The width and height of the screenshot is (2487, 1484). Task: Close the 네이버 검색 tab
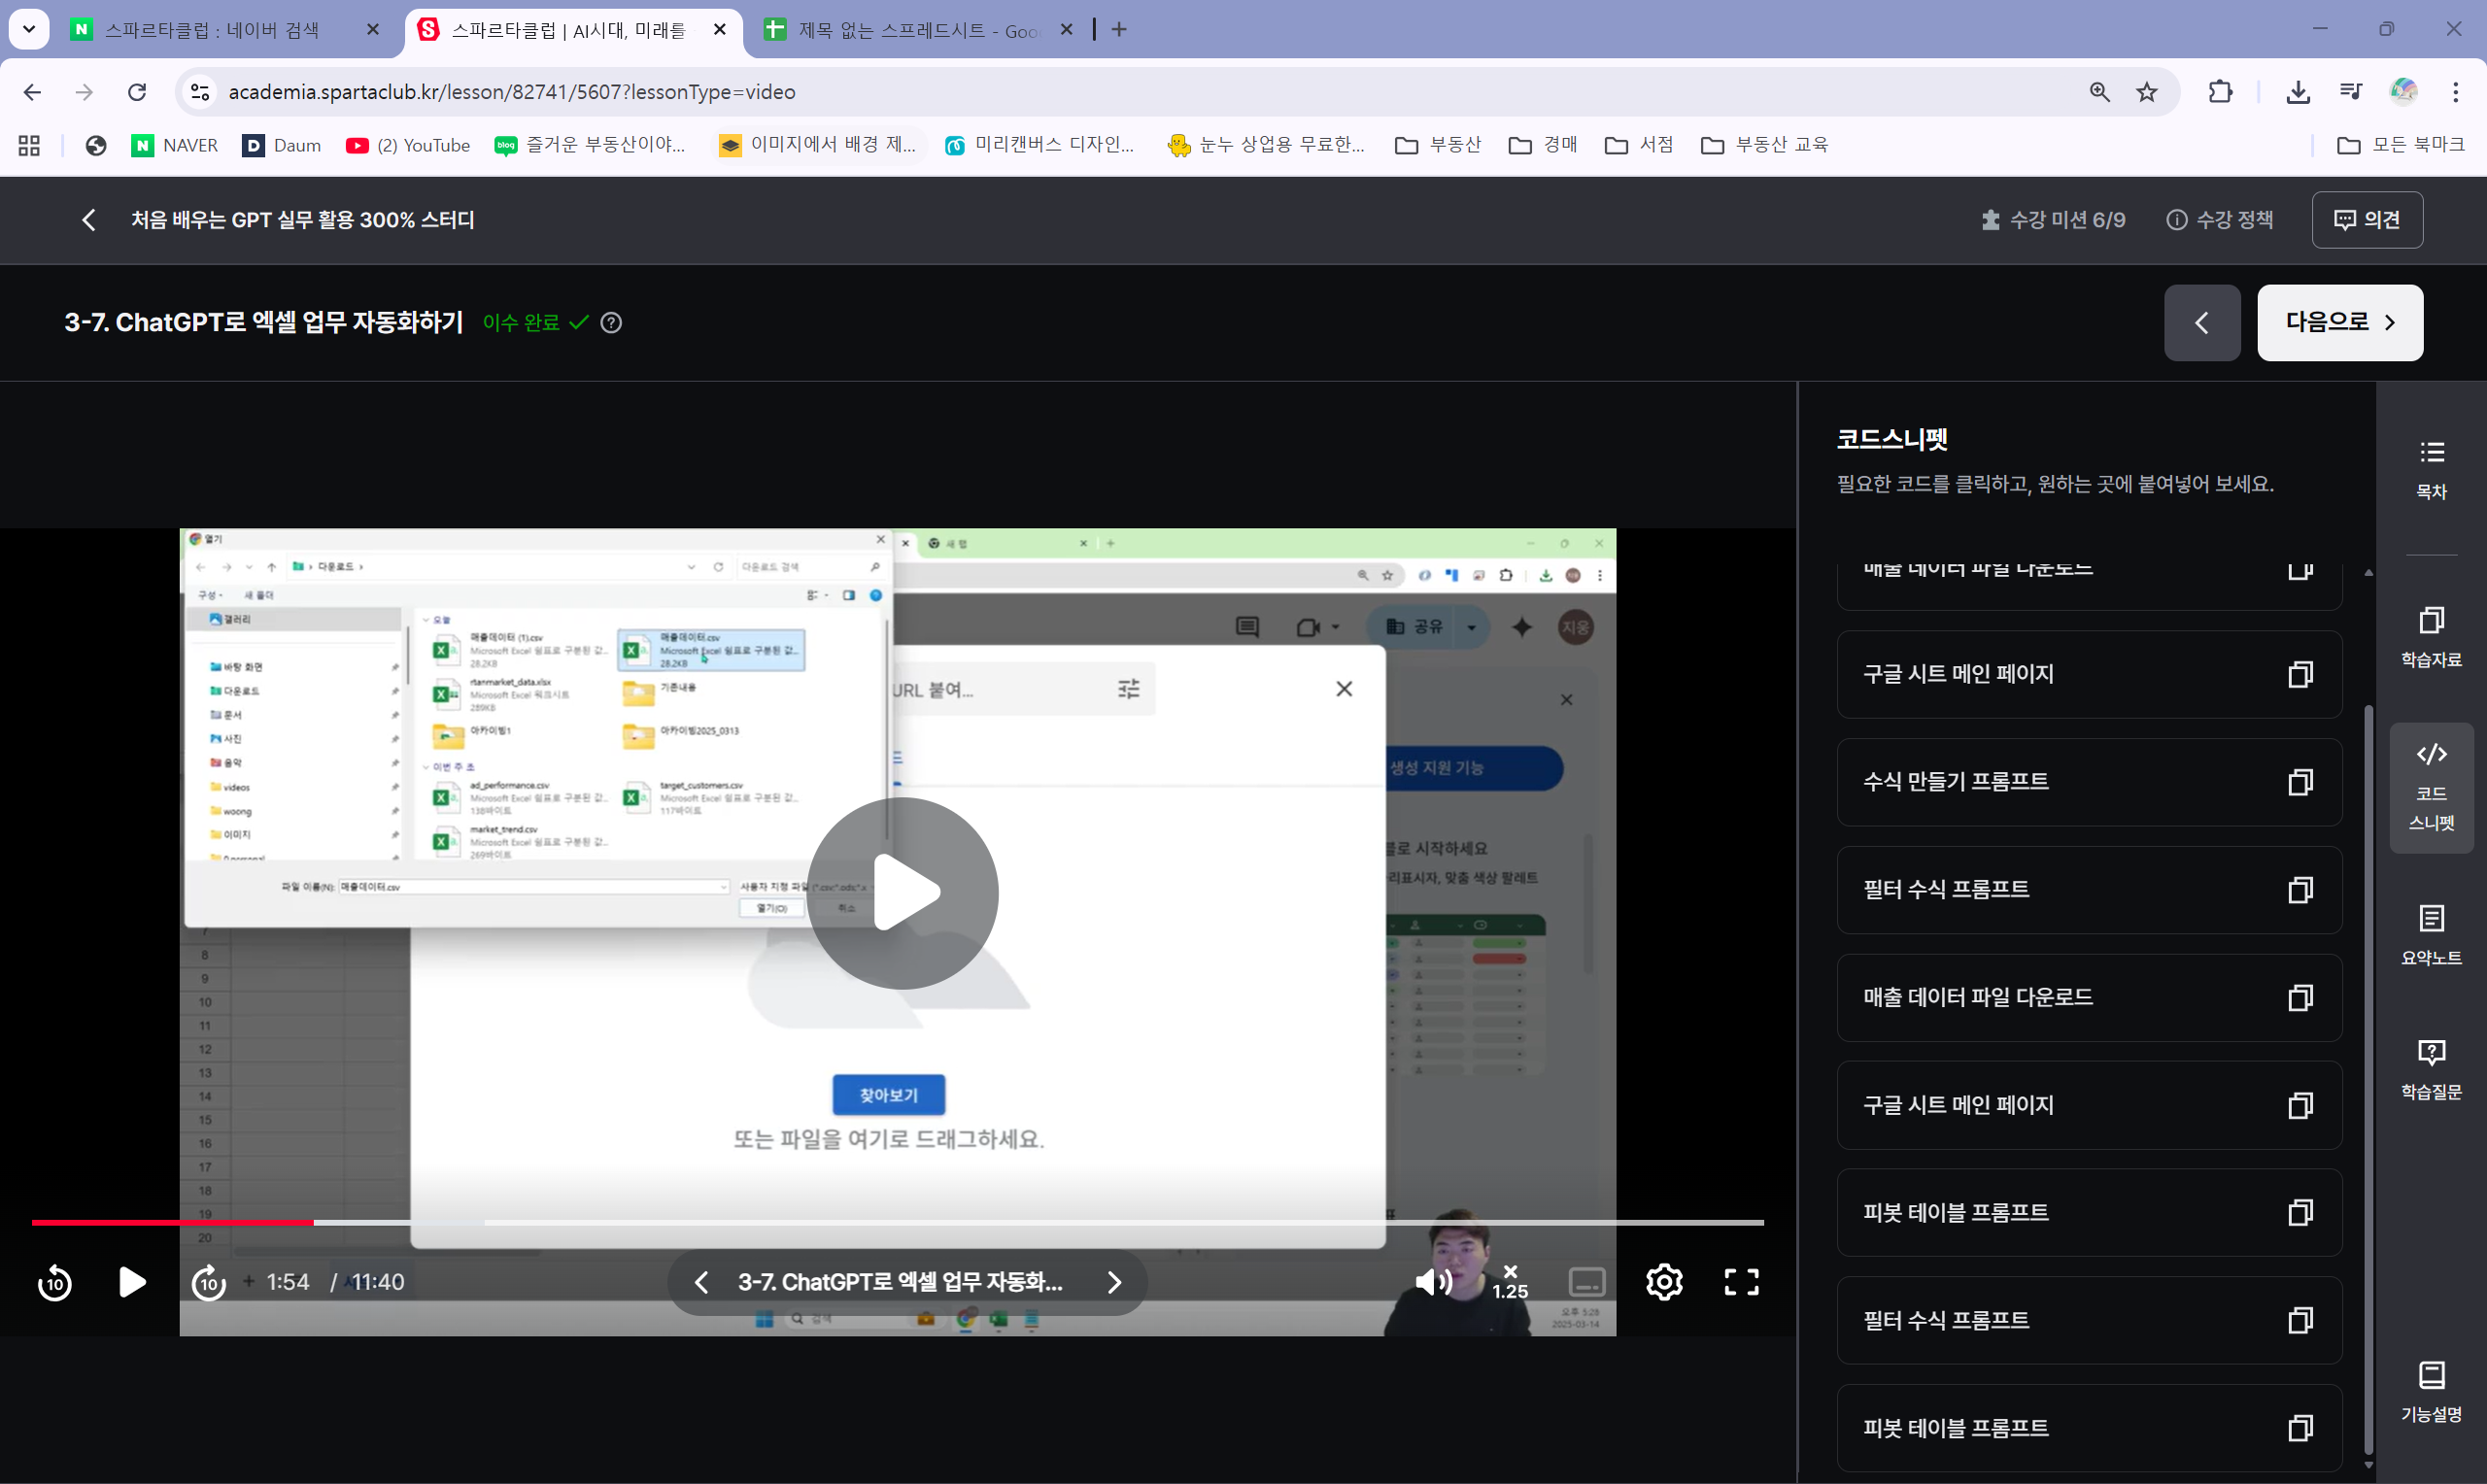coord(373,30)
